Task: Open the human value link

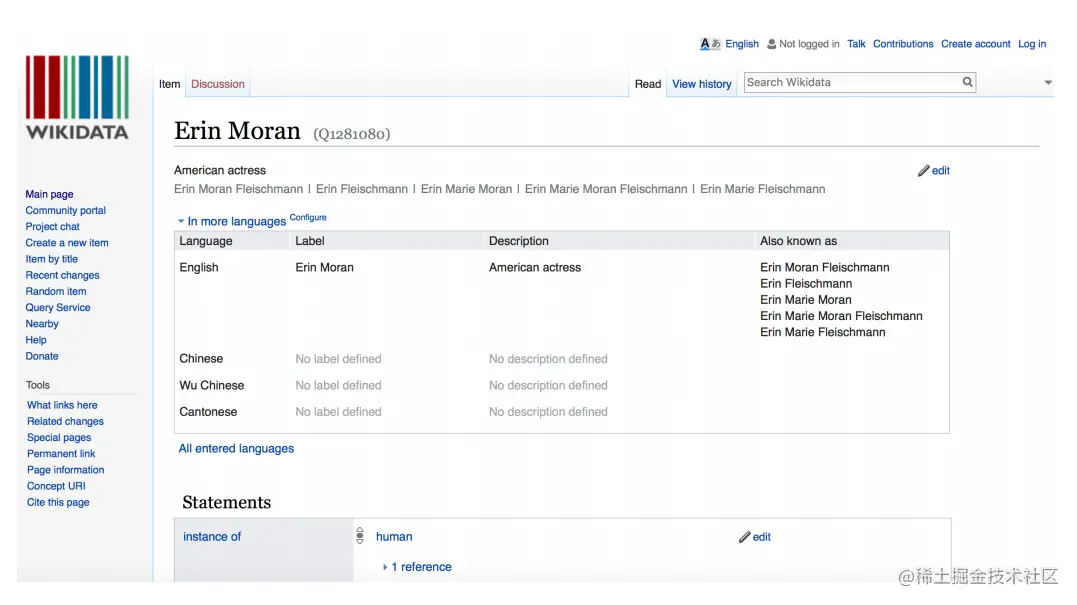Action: pos(394,537)
